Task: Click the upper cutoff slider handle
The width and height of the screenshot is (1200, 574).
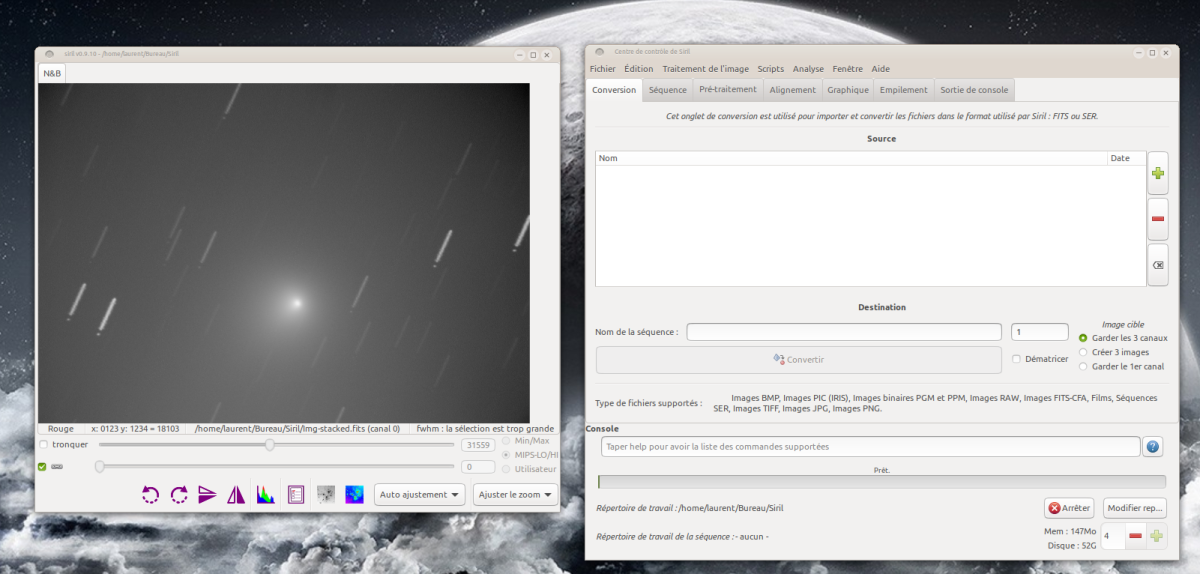Action: tap(269, 445)
